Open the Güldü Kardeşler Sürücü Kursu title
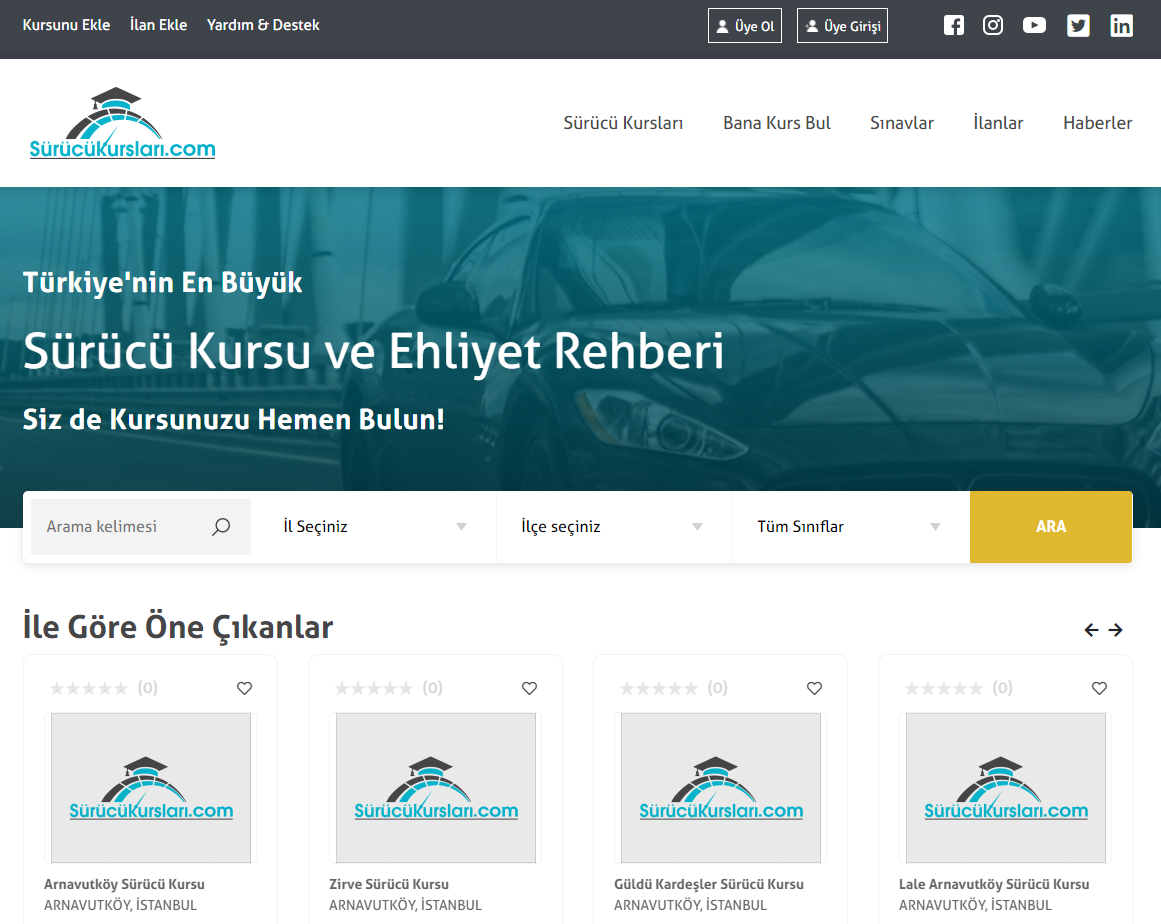The width and height of the screenshot is (1161, 924). (x=709, y=884)
